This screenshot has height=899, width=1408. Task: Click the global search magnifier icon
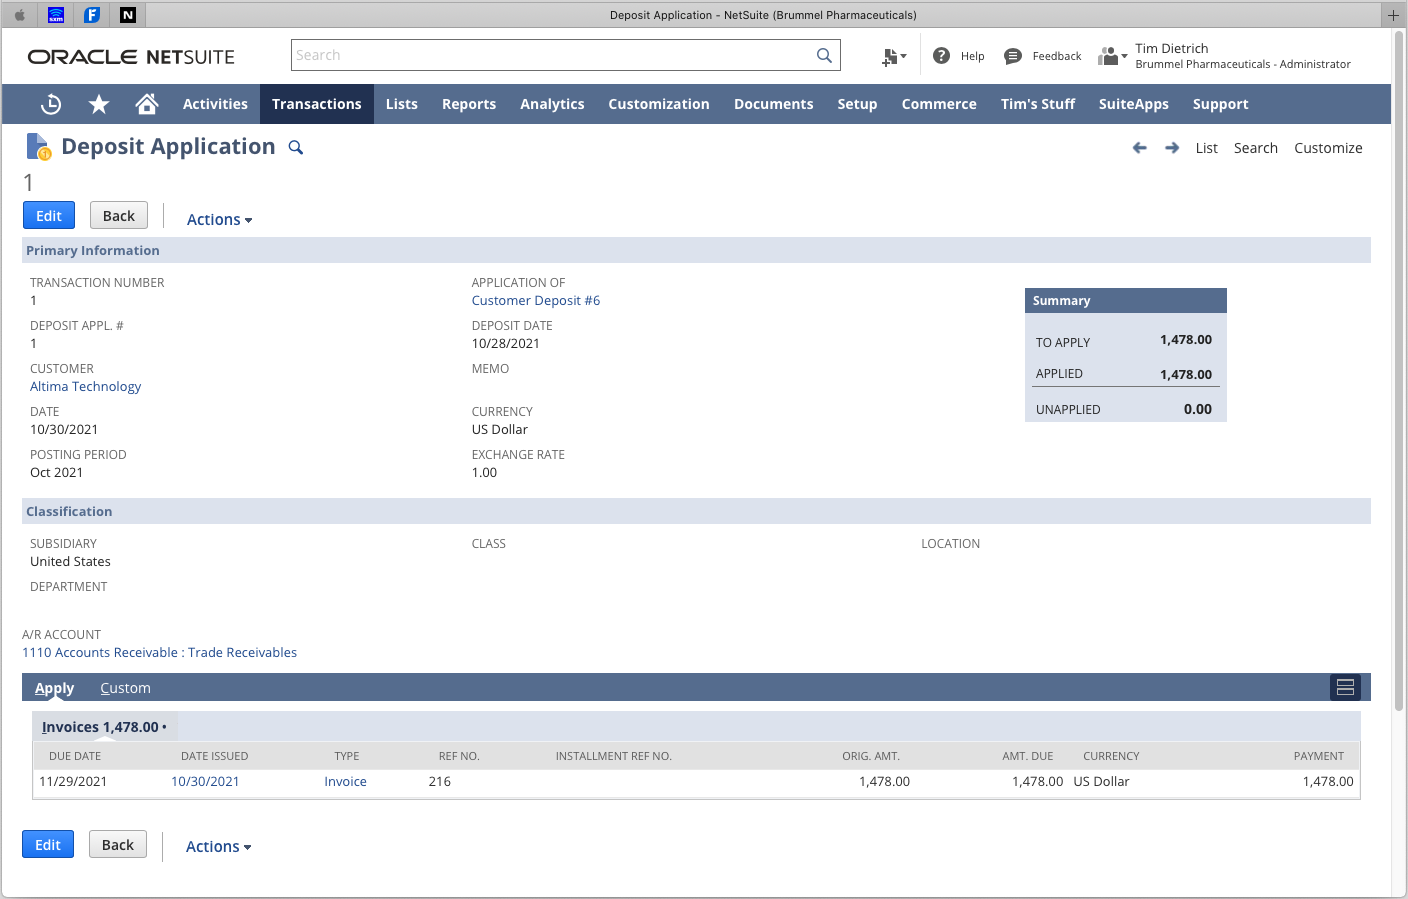[x=824, y=55]
